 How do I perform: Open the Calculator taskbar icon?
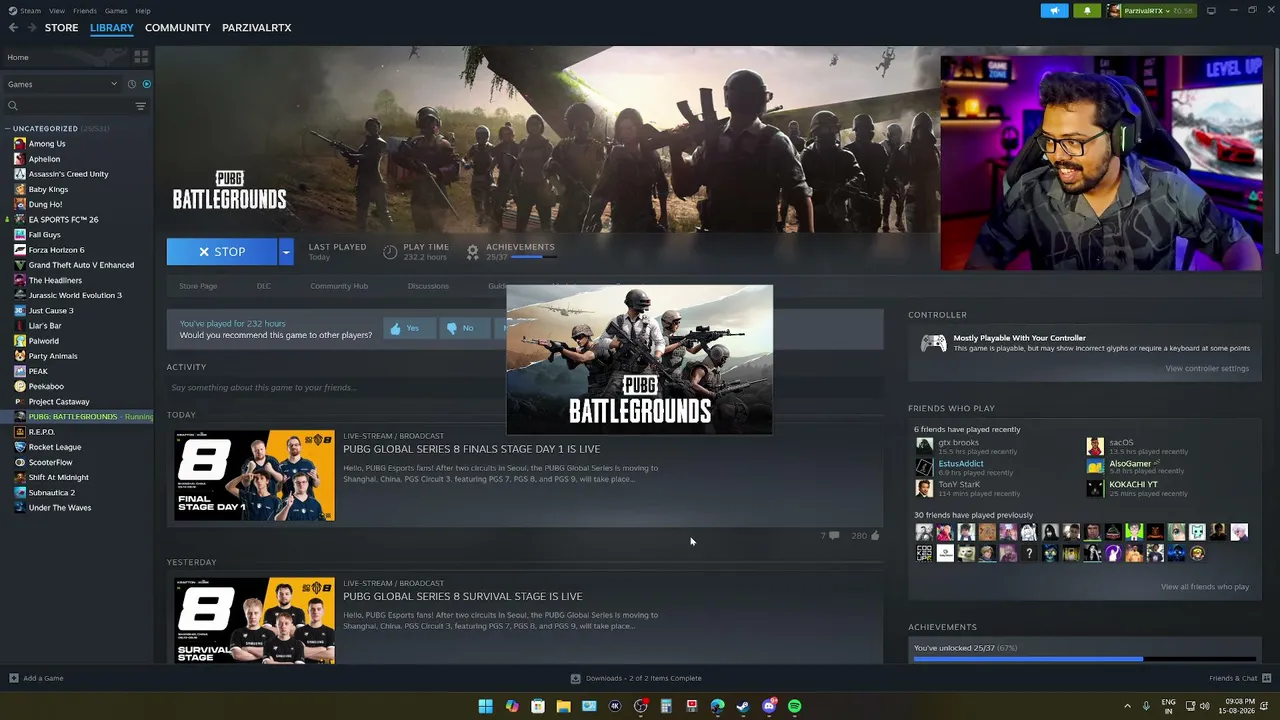click(x=666, y=706)
